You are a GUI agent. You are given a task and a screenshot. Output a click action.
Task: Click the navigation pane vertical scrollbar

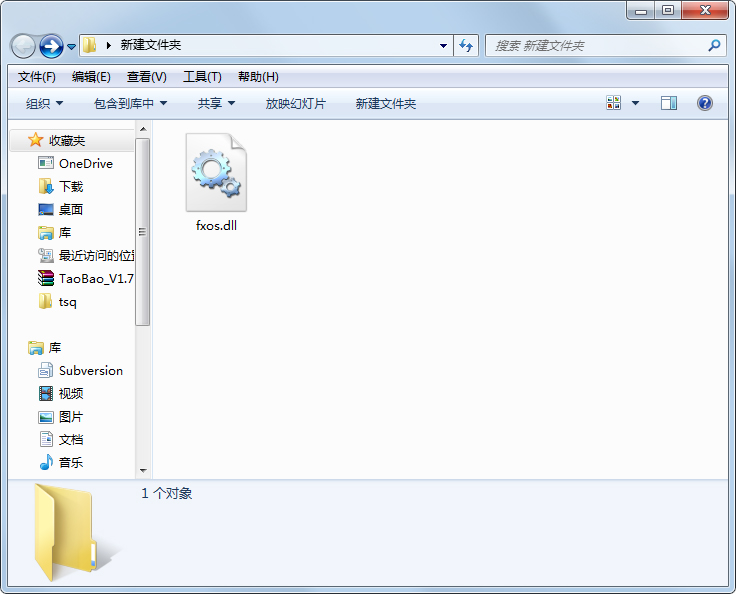[143, 232]
